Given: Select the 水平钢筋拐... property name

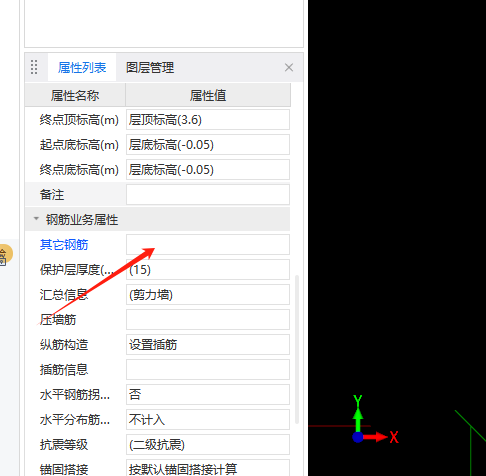Looking at the screenshot, I should click(x=75, y=395).
